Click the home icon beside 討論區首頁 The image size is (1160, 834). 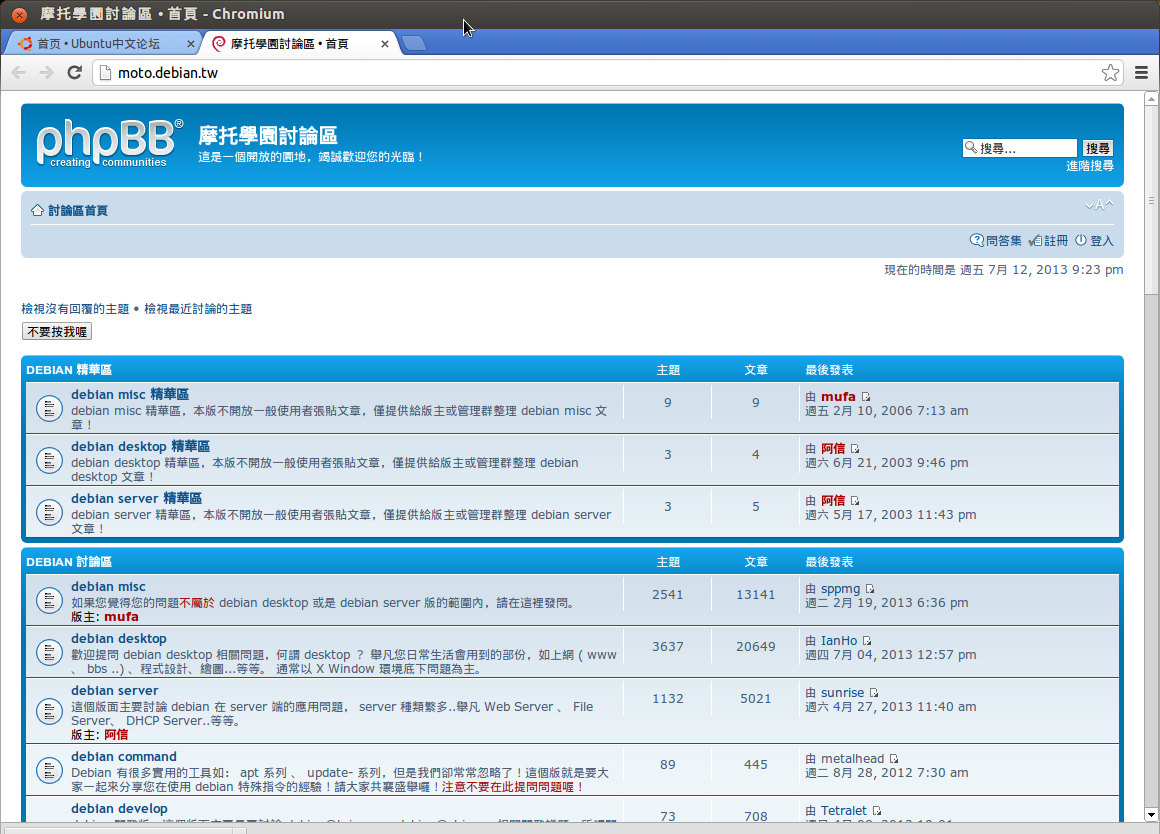click(x=37, y=210)
